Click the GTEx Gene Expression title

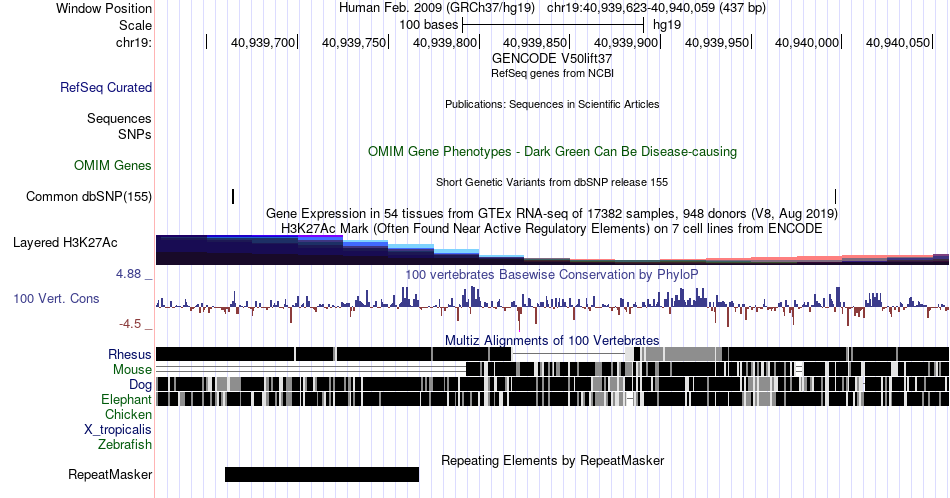(x=552, y=213)
